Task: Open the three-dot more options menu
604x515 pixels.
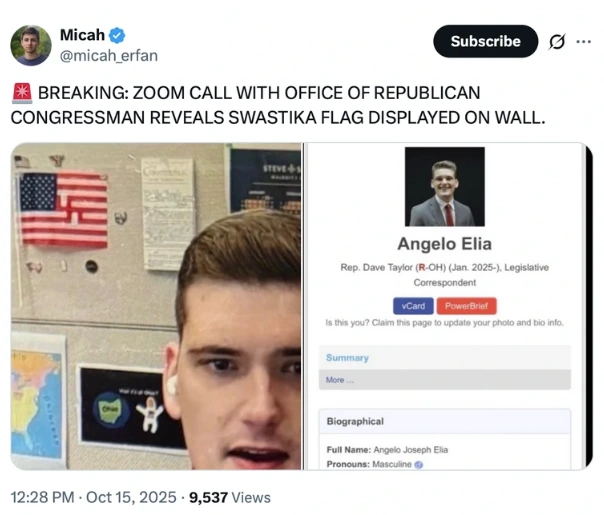Action: click(x=584, y=41)
